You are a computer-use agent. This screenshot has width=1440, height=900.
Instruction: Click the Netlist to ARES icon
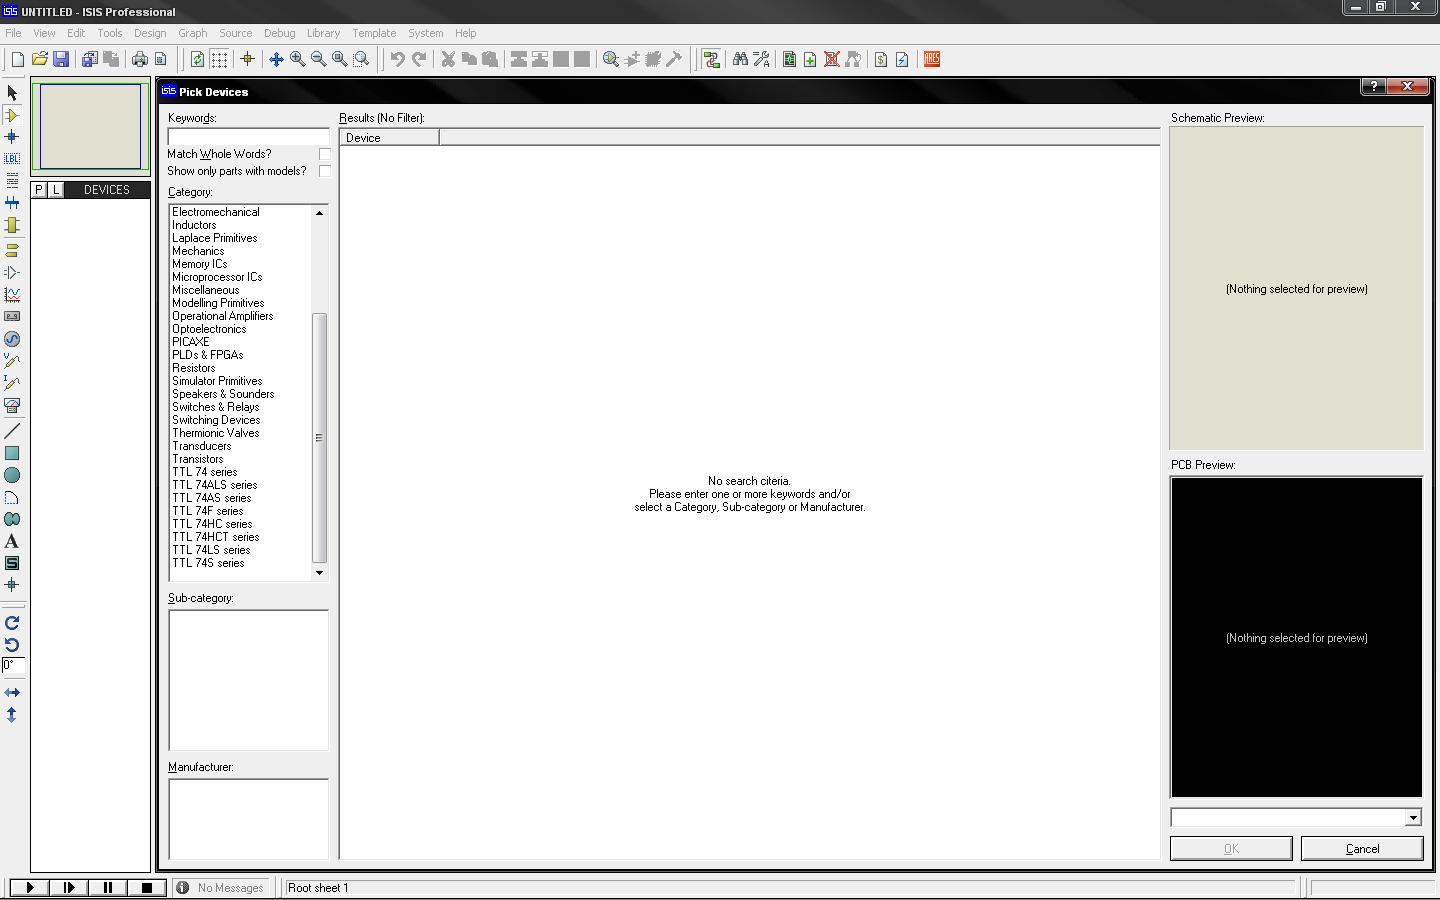pyautogui.click(x=931, y=59)
